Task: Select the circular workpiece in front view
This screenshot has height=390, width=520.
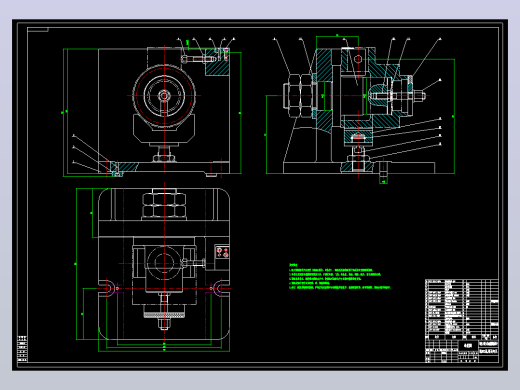Action: 164,96
